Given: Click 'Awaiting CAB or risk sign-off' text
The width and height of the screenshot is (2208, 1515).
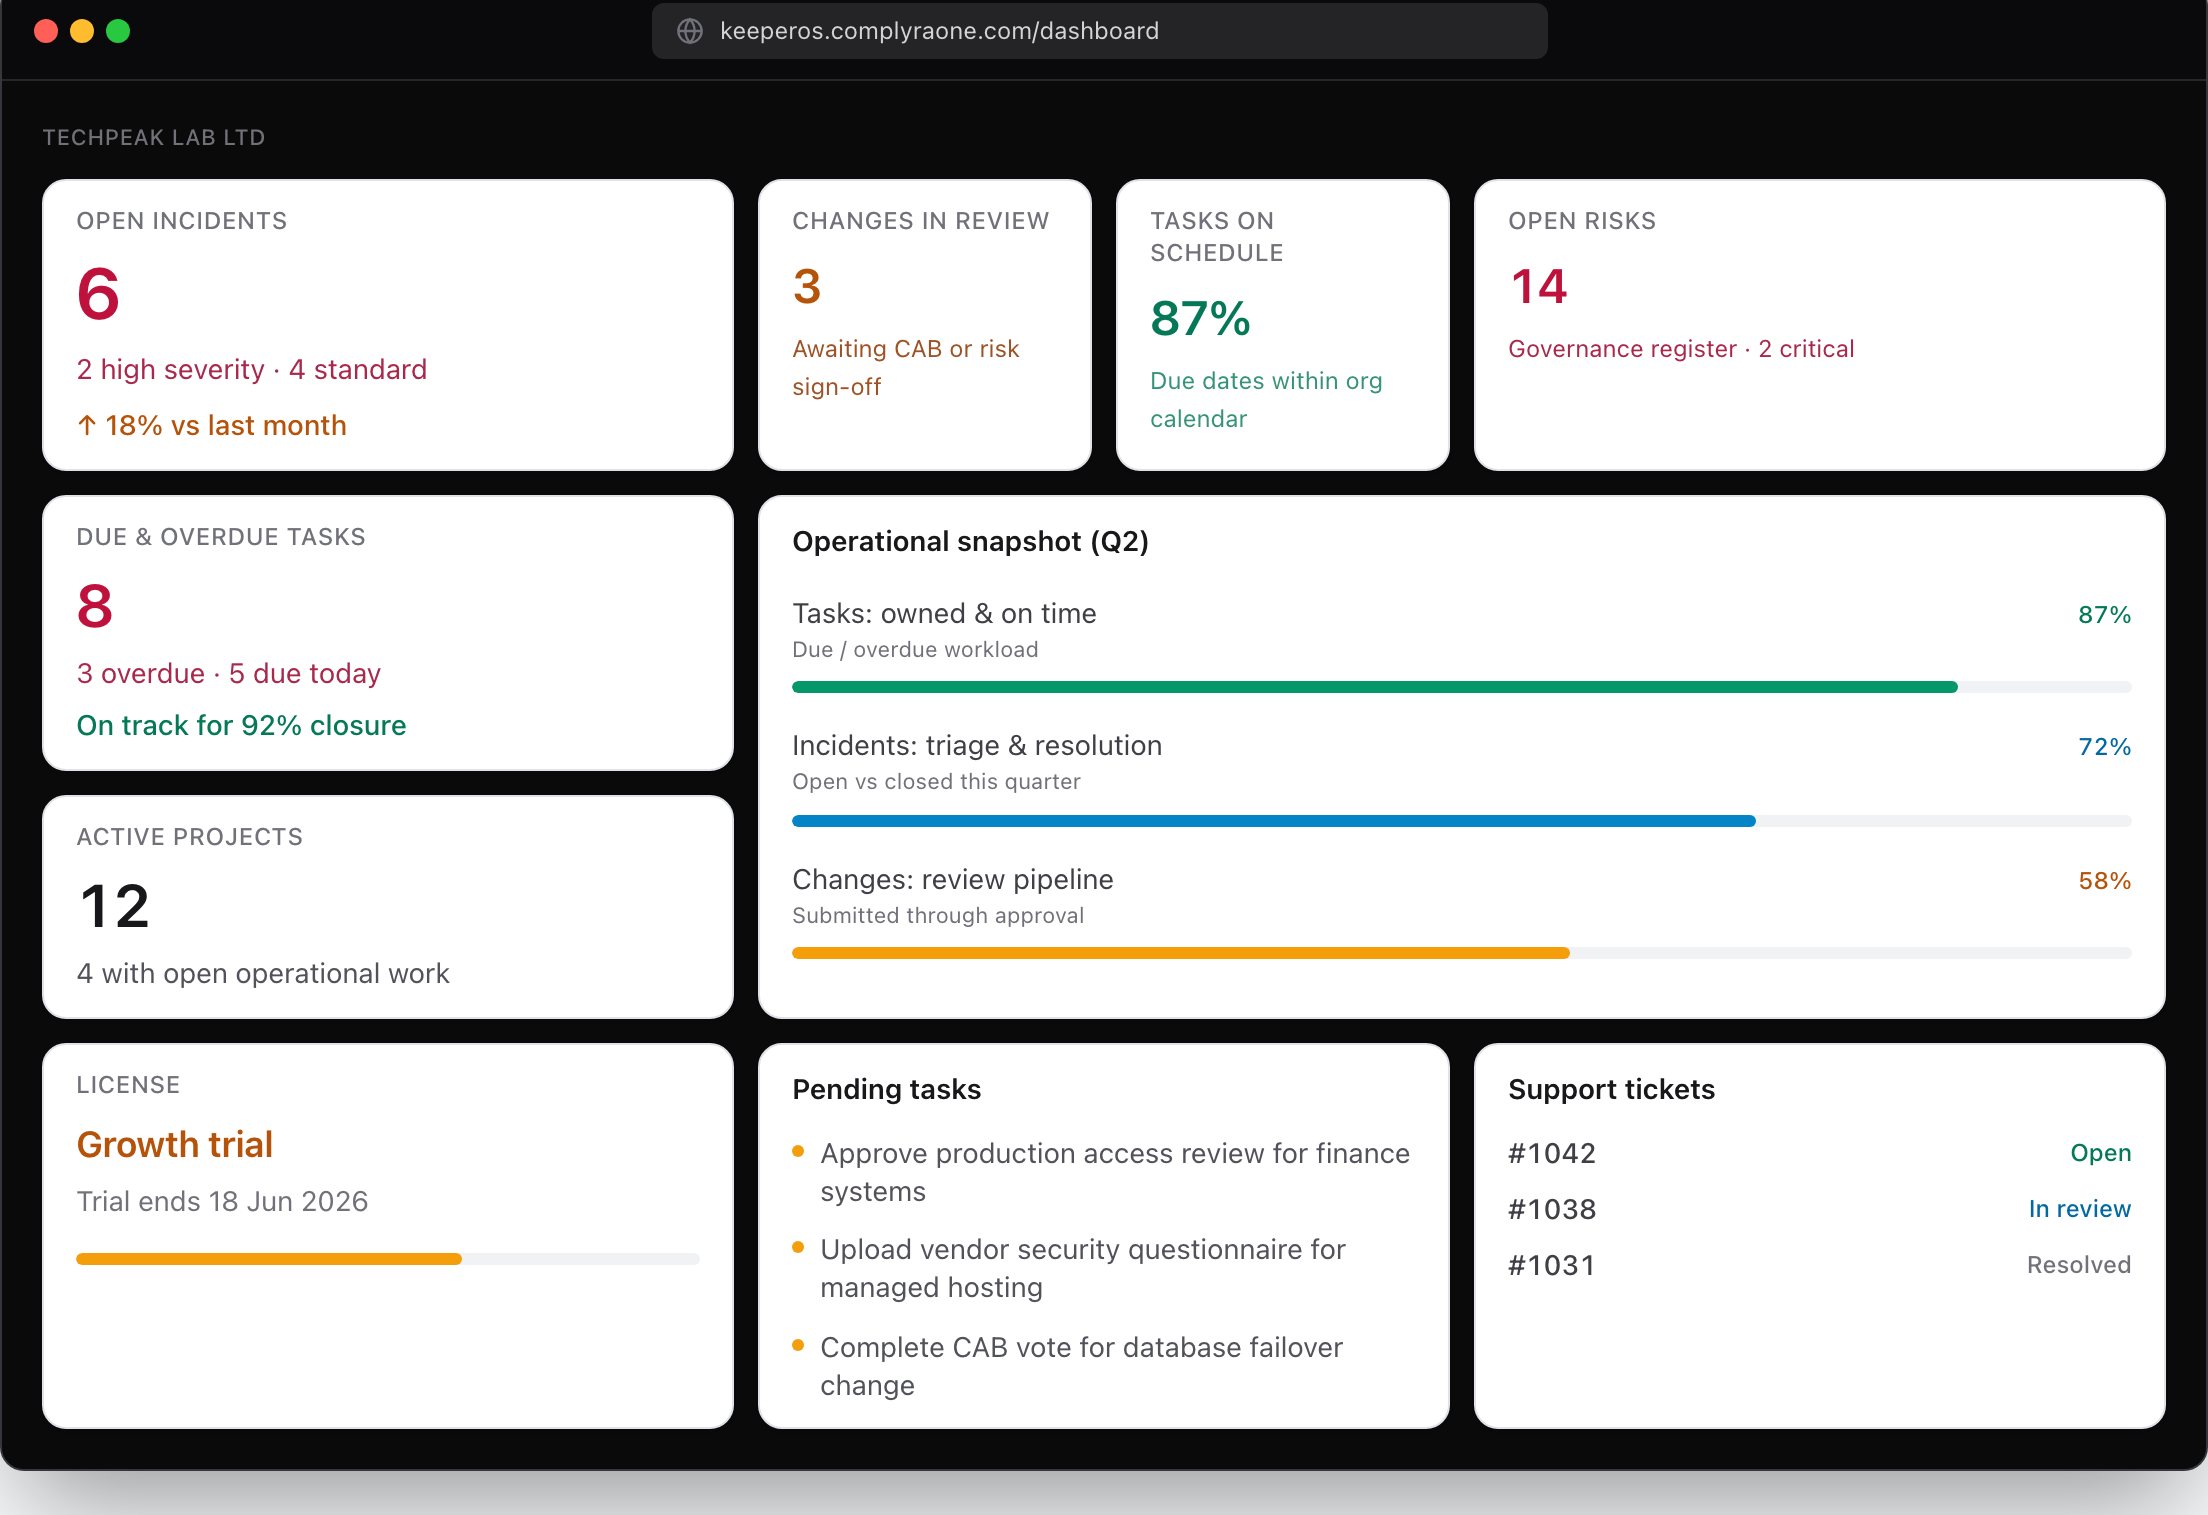Looking at the screenshot, I should pyautogui.click(x=906, y=367).
